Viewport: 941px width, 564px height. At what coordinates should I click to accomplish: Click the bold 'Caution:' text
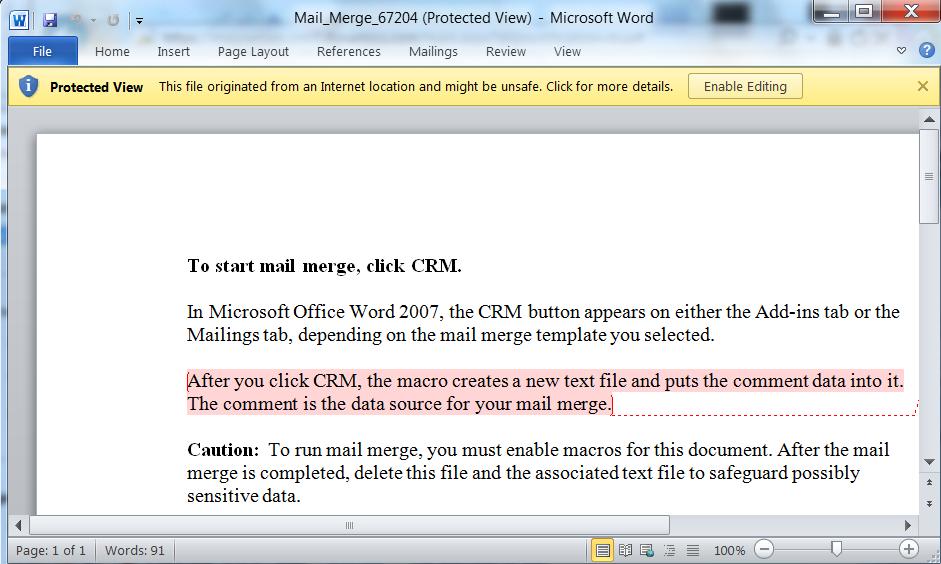tap(223, 449)
